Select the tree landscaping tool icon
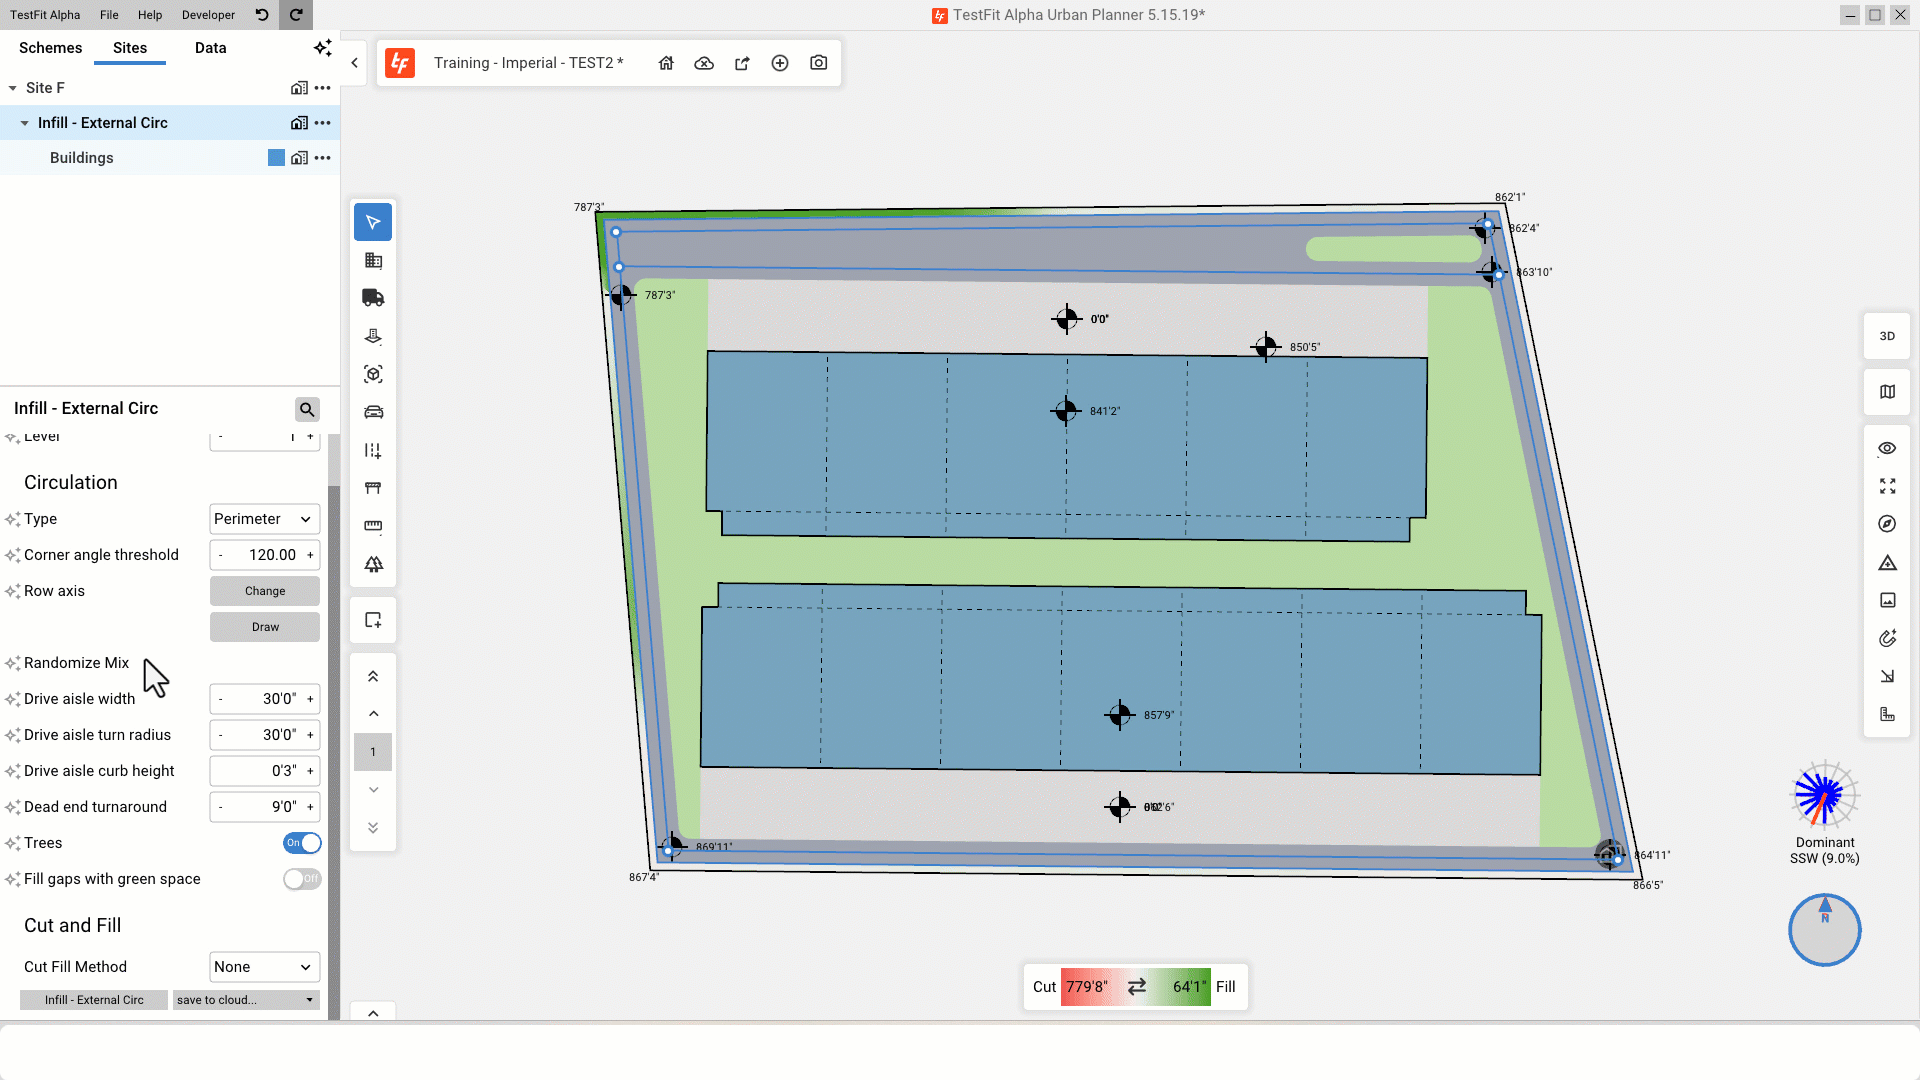The height and width of the screenshot is (1080, 1920). coord(373,564)
